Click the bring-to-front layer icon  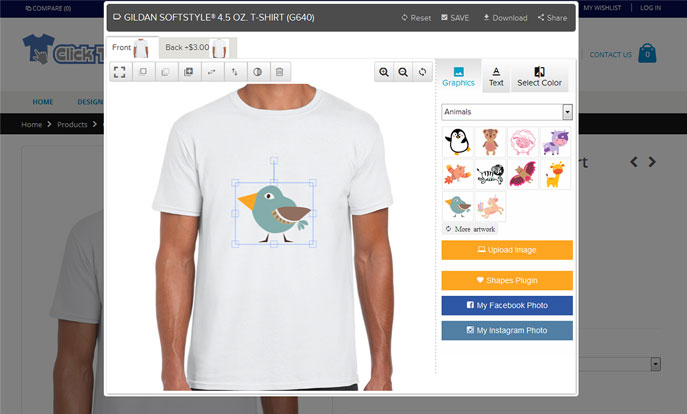pos(143,72)
